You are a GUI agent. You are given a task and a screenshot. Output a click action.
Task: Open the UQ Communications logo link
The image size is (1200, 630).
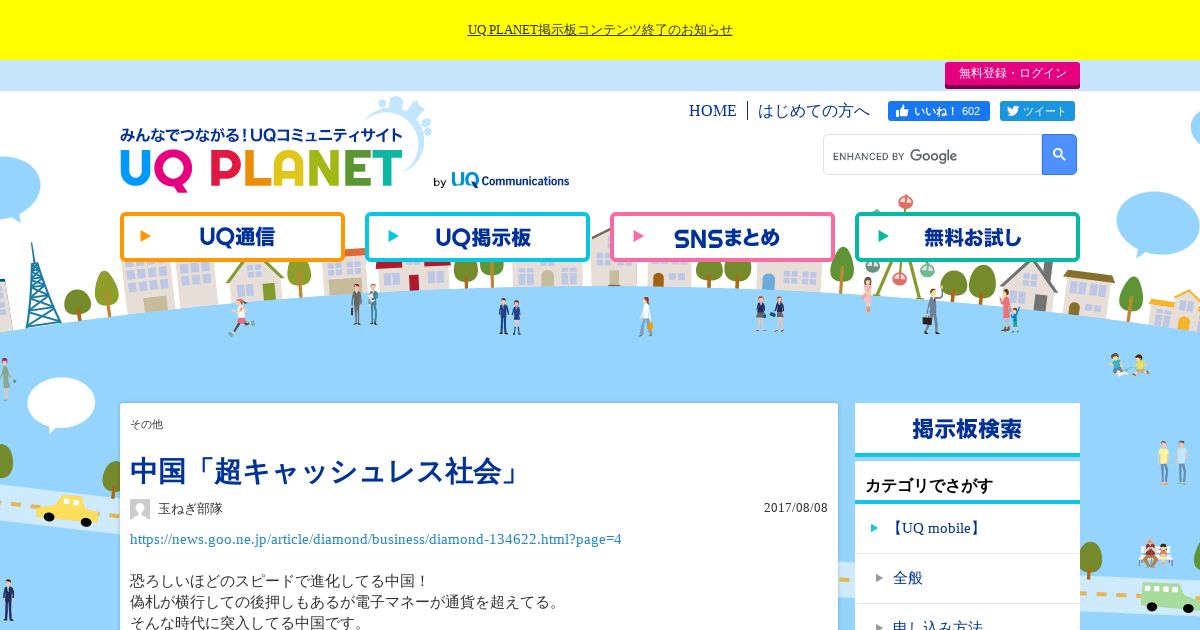pos(510,180)
